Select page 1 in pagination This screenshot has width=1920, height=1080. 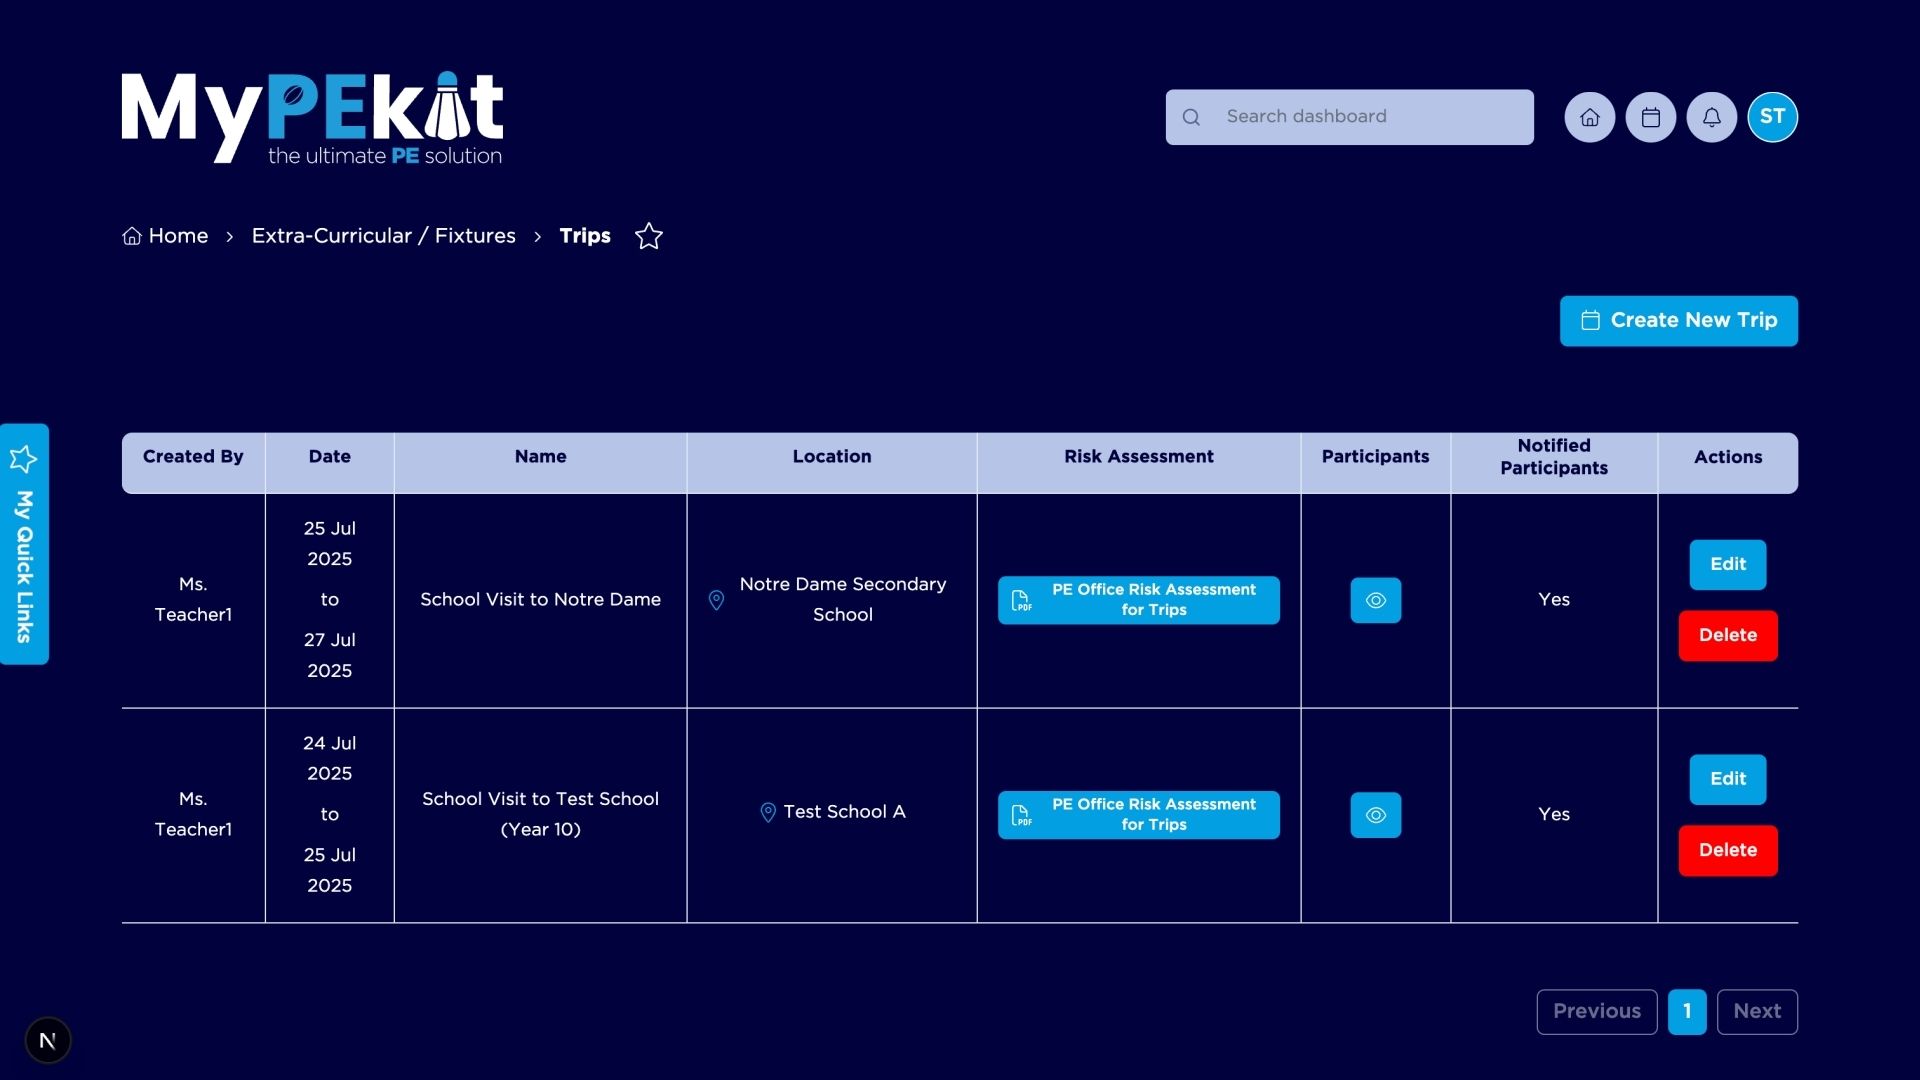click(x=1686, y=1011)
